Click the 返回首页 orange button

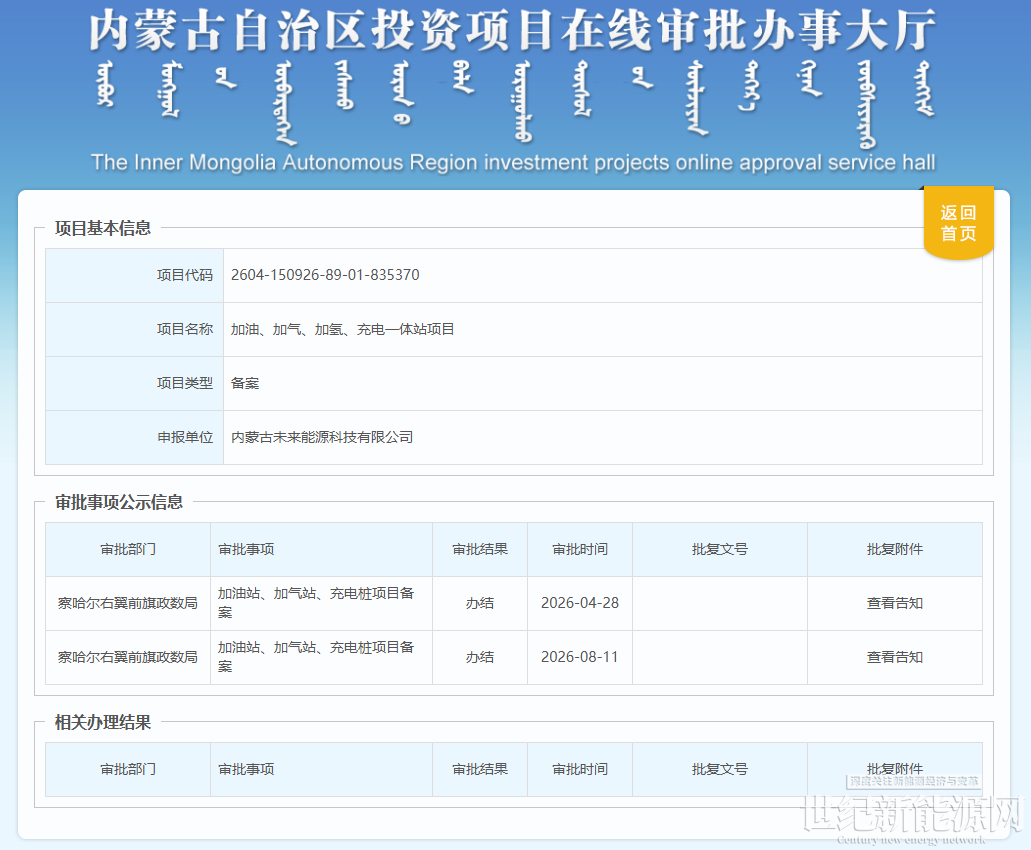coord(958,223)
